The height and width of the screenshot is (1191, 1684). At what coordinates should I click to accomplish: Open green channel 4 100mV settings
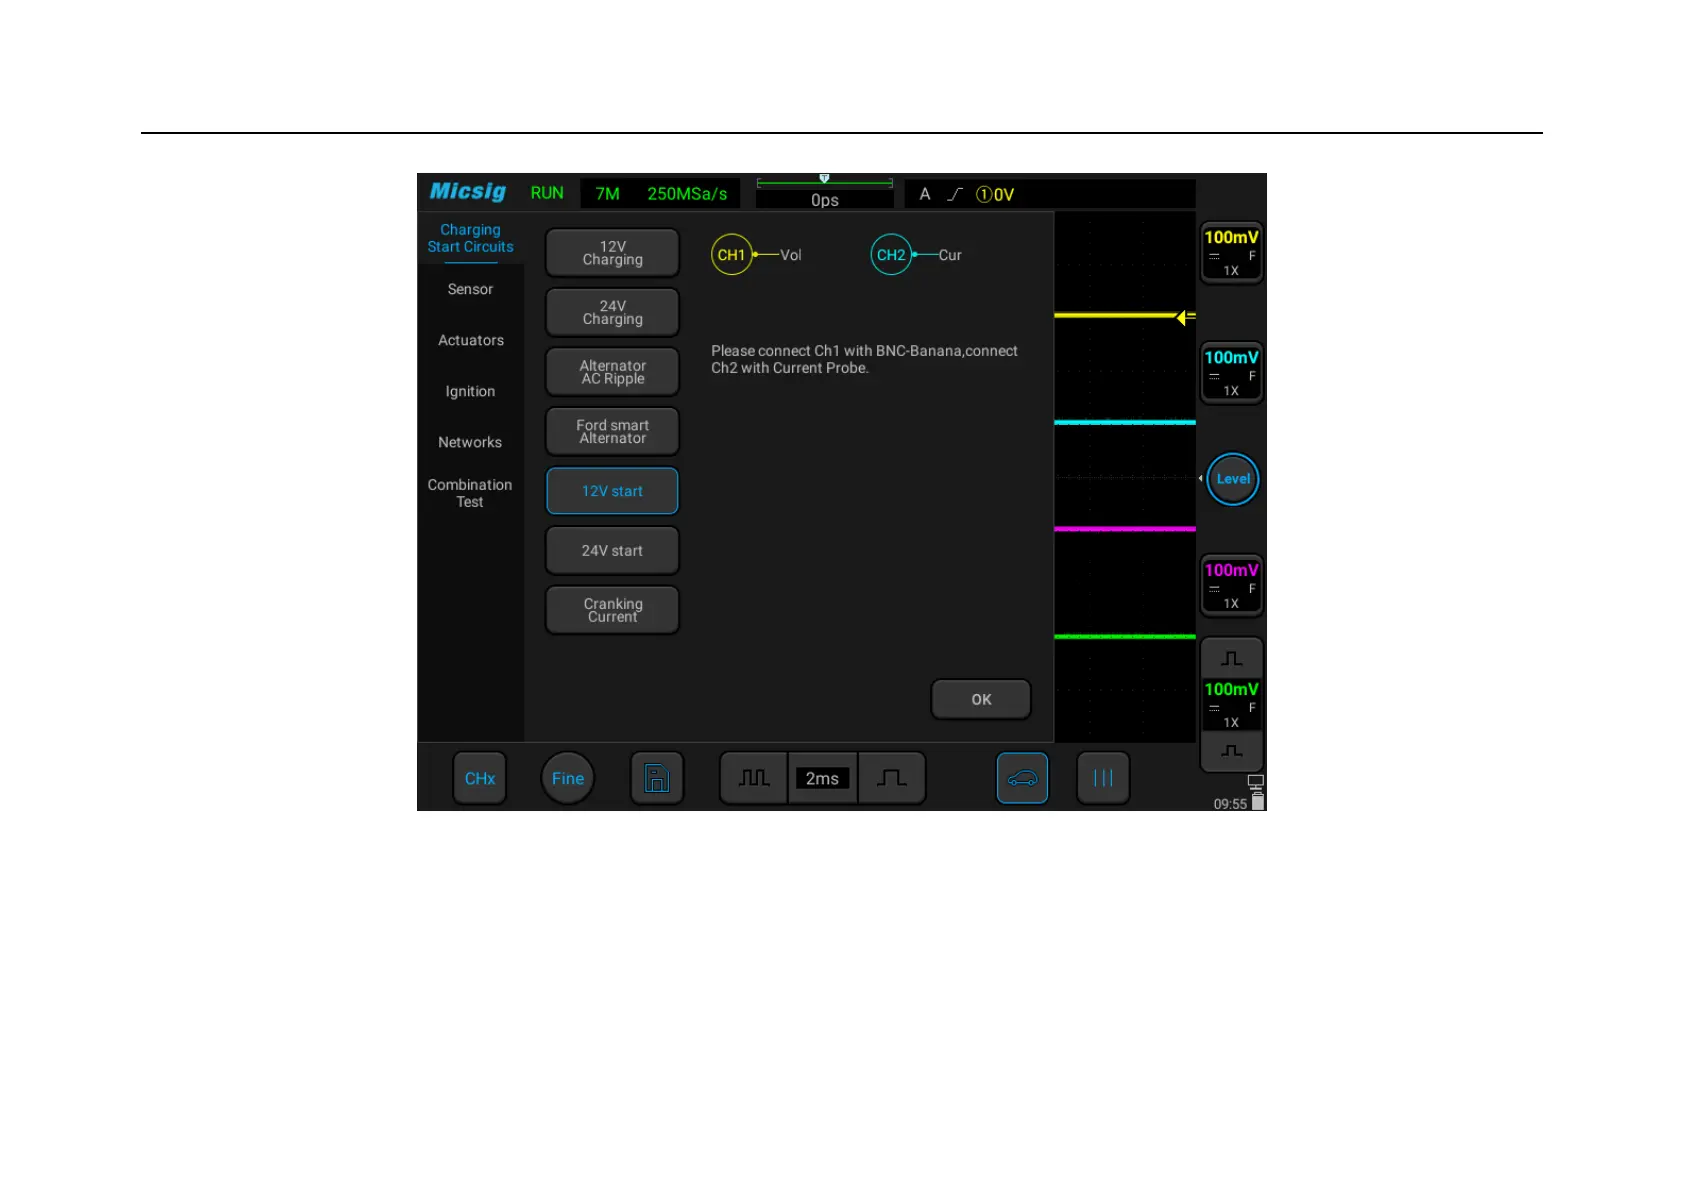coord(1231,705)
